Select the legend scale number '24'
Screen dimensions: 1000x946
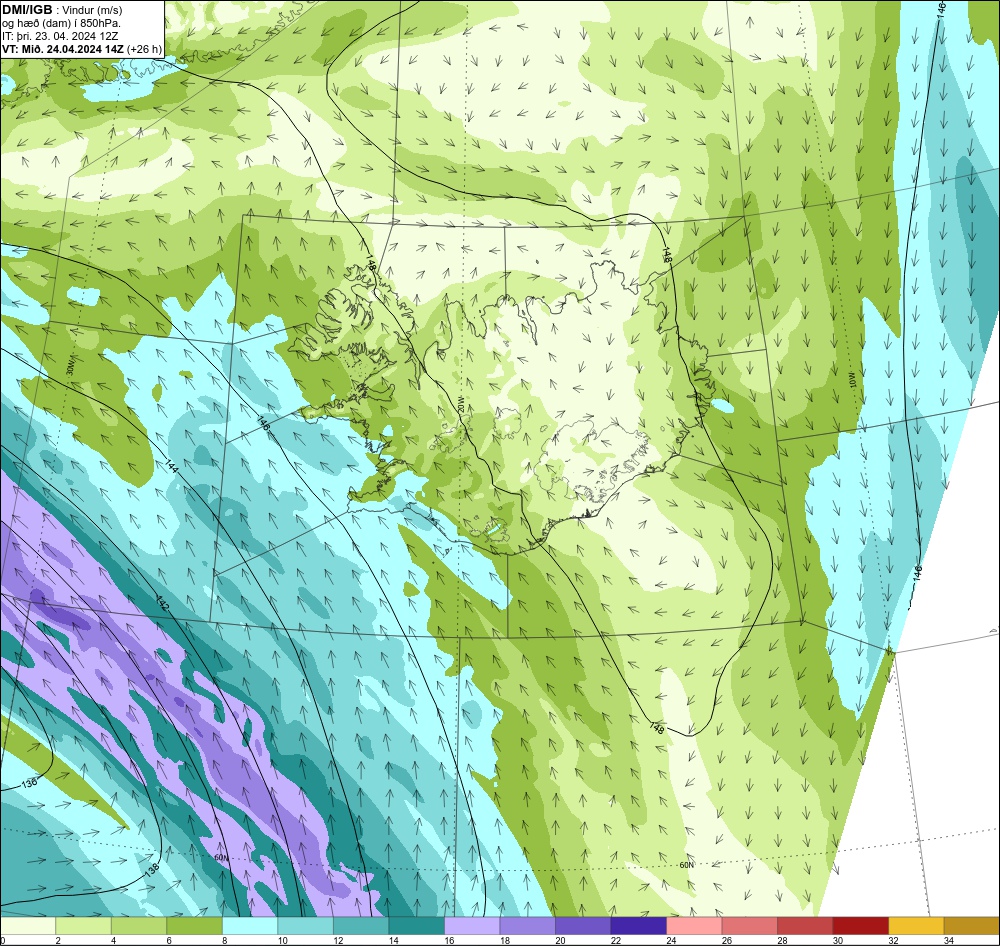pyautogui.click(x=671, y=940)
